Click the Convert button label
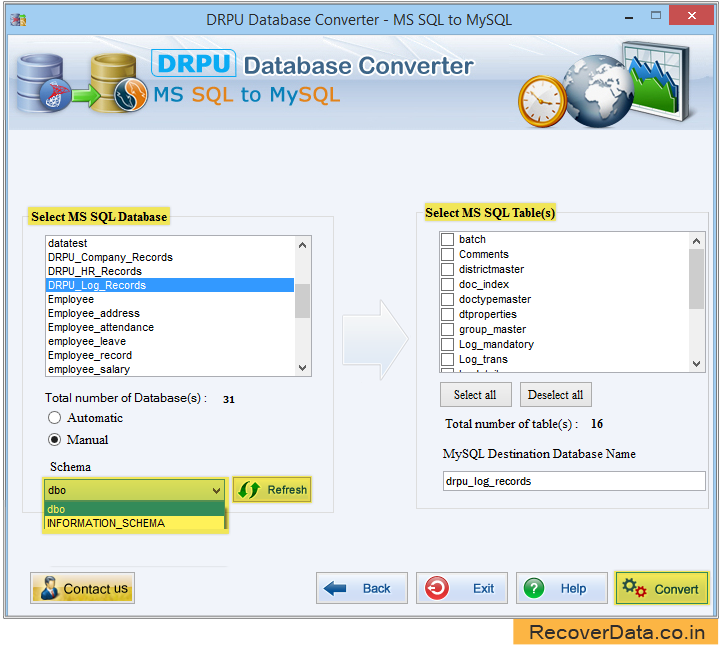Image resolution: width=723 pixels, height=650 pixels. coord(676,590)
